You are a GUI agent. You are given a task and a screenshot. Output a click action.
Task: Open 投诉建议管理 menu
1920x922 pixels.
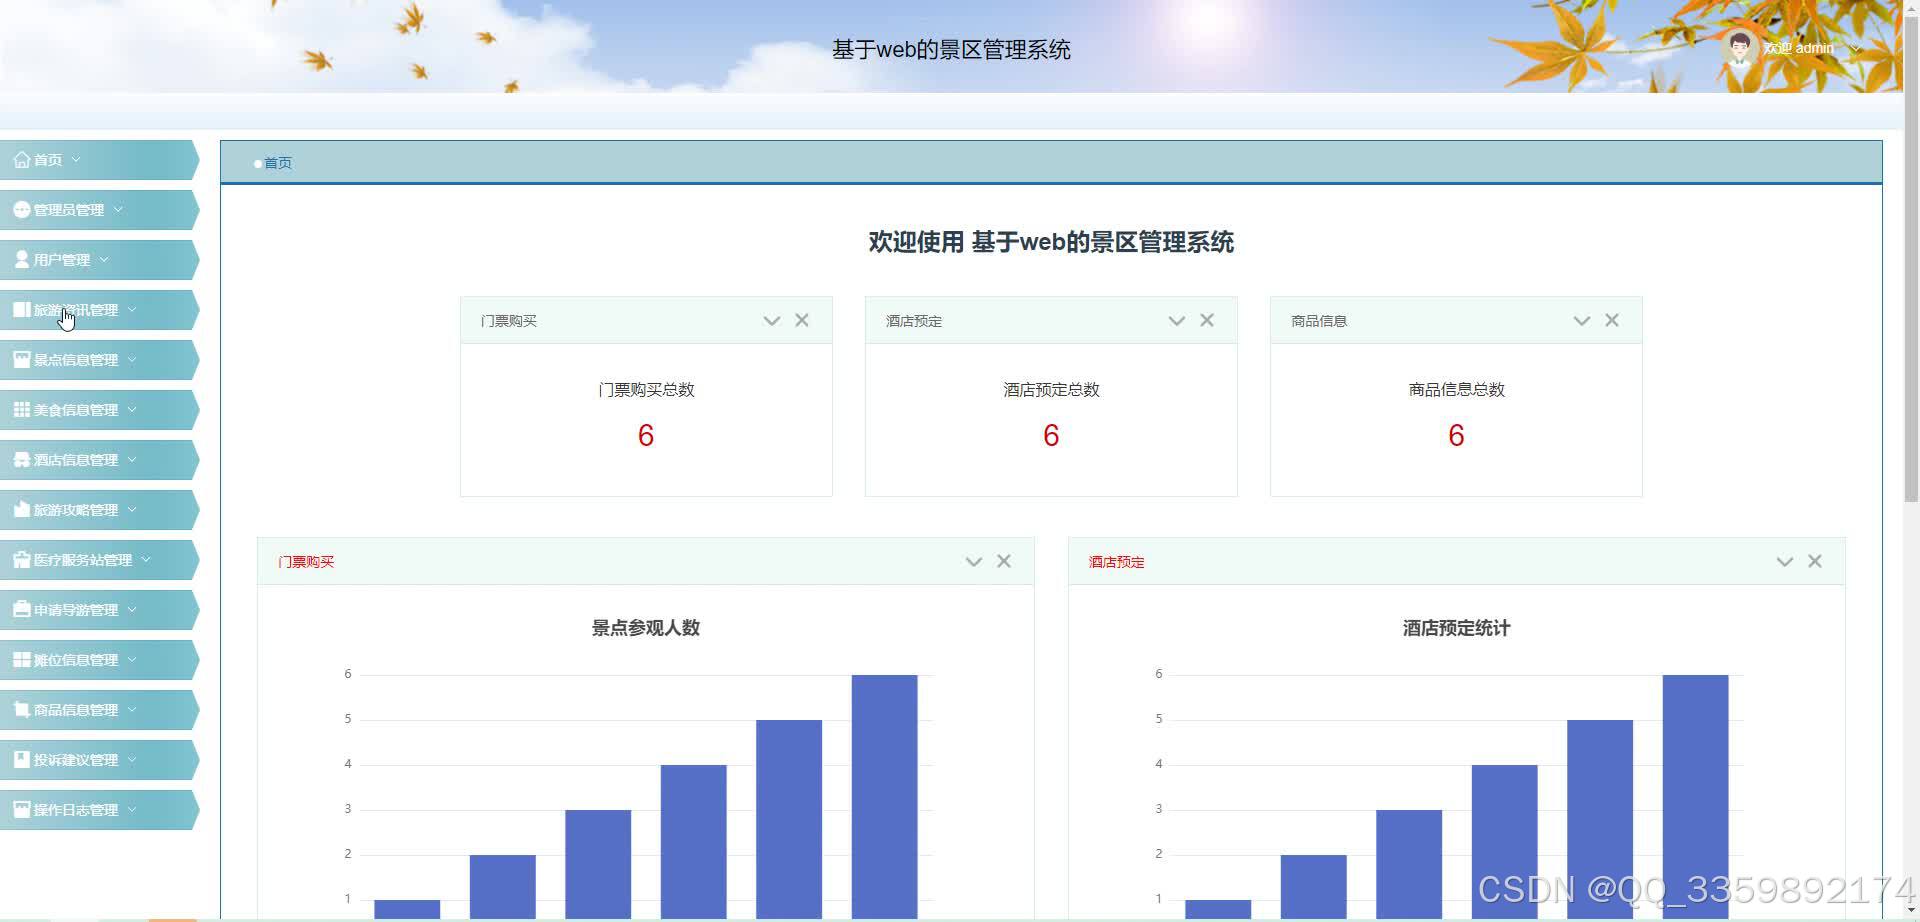click(99, 760)
